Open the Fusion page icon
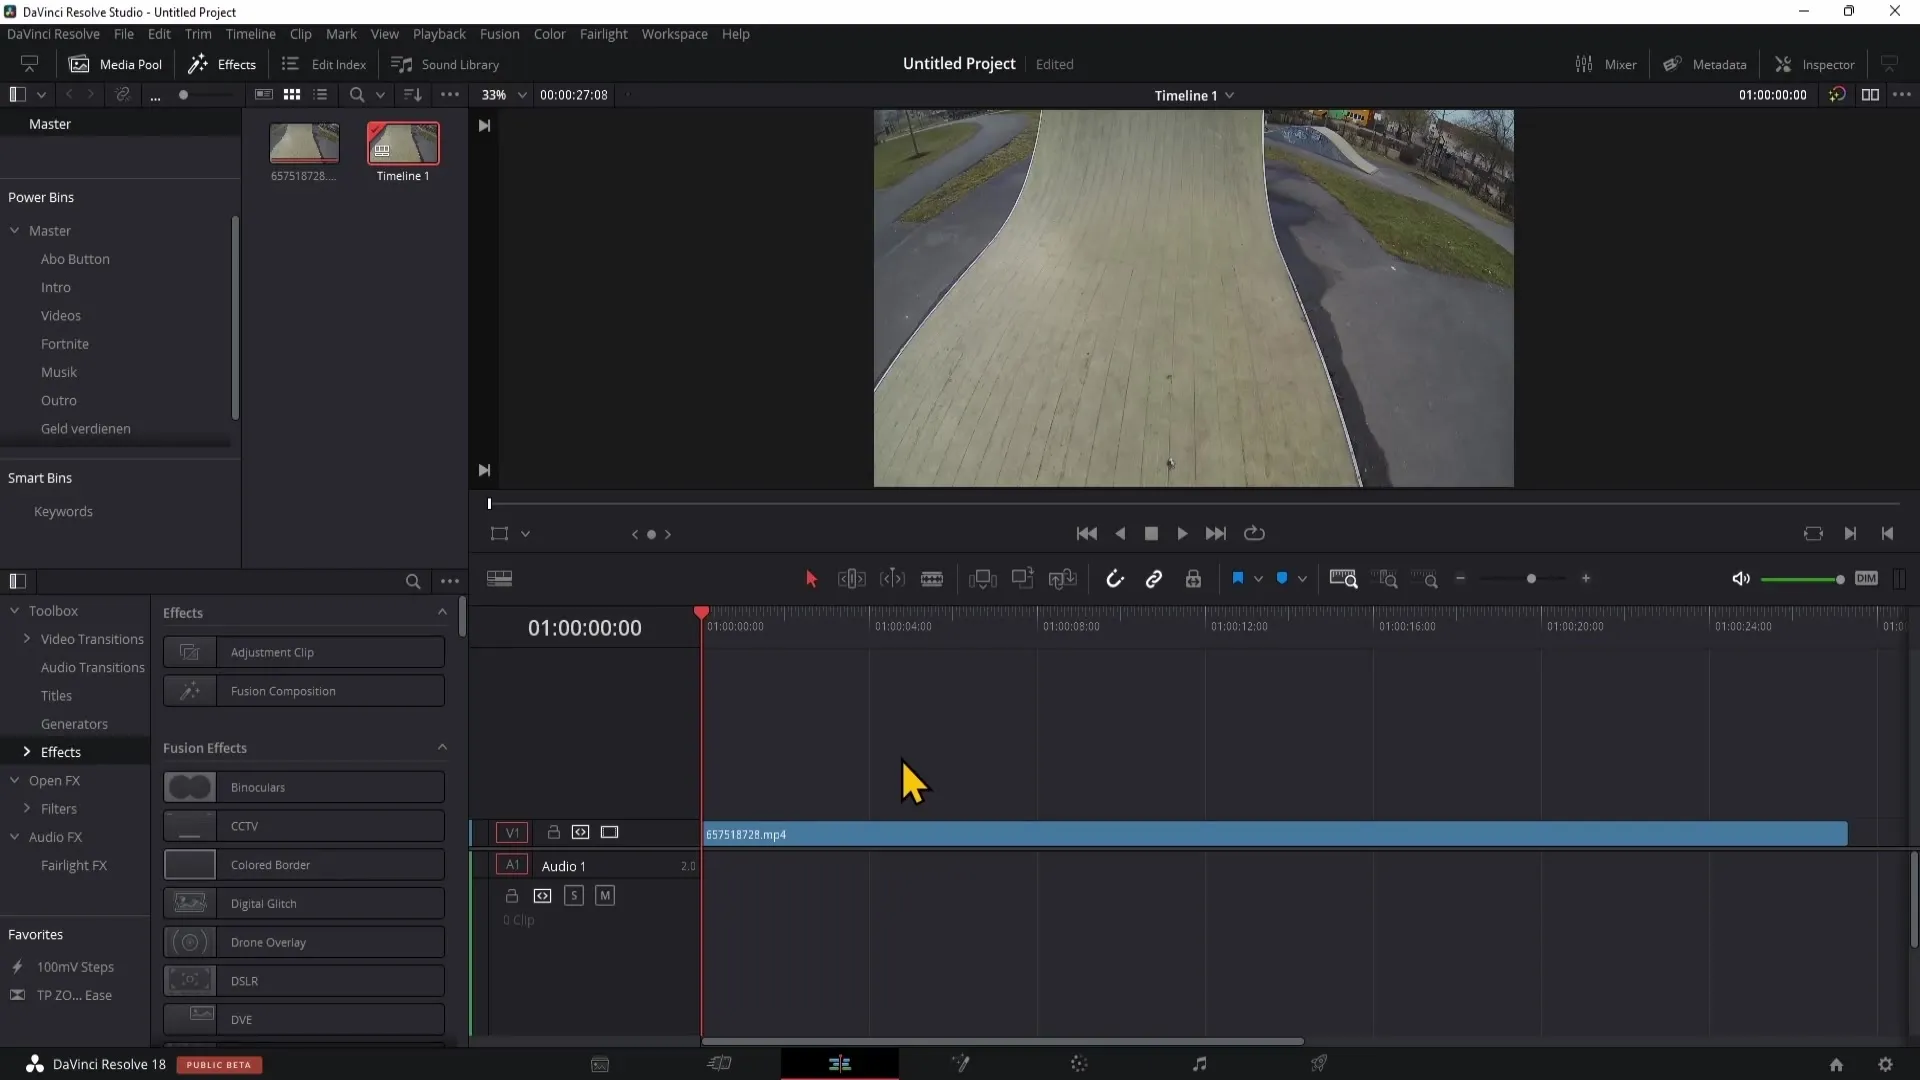 960,1064
